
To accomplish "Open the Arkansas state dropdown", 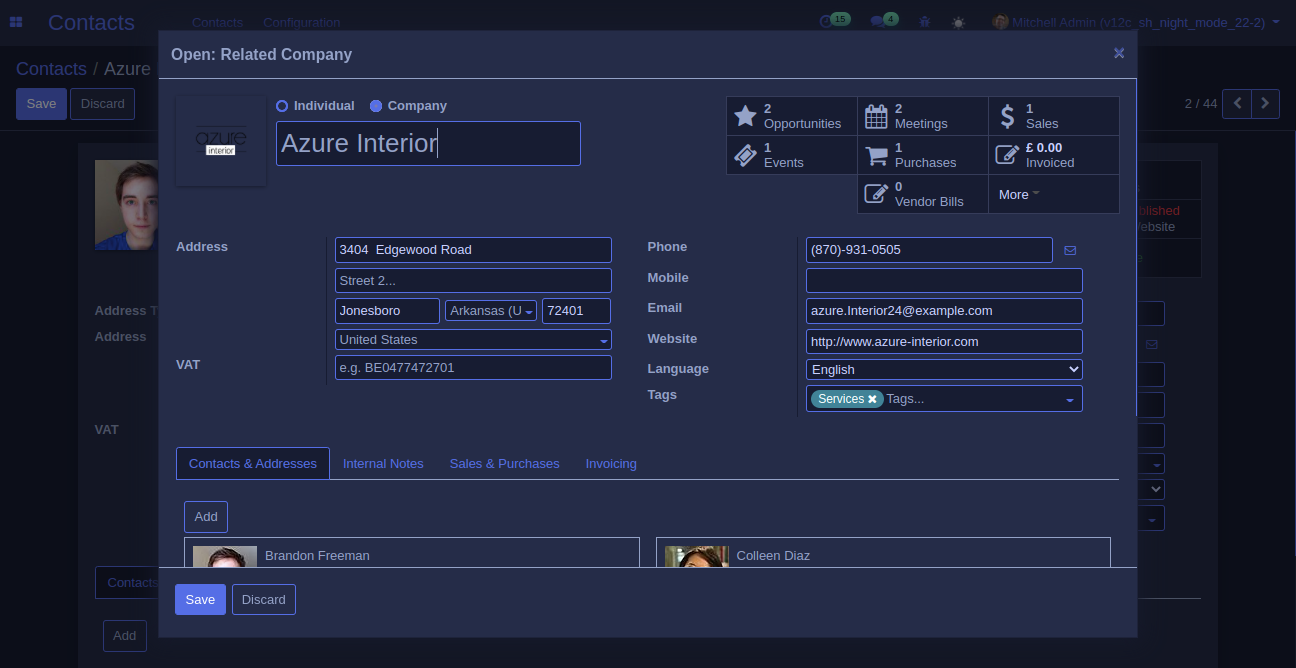I will 491,311.
